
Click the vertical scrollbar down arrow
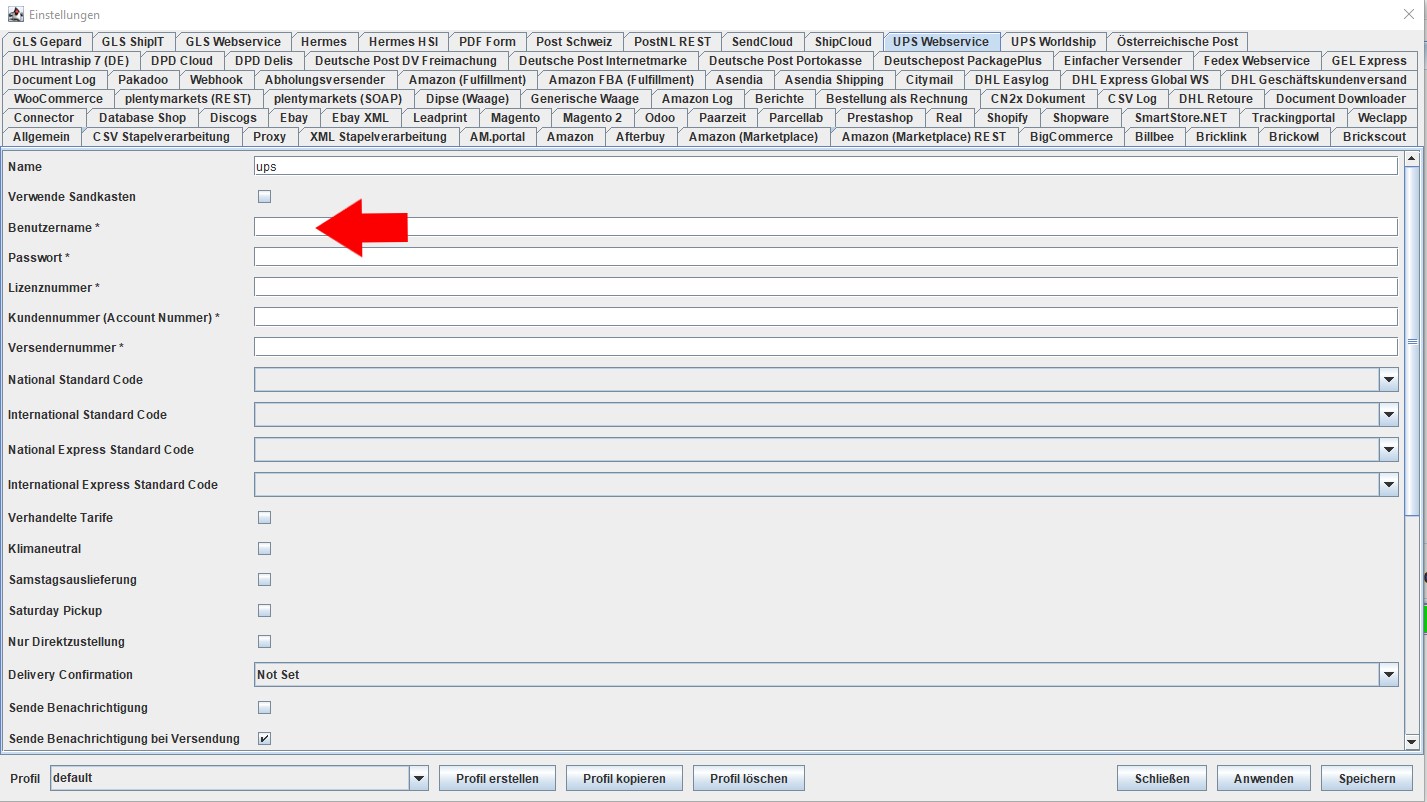point(1412,741)
